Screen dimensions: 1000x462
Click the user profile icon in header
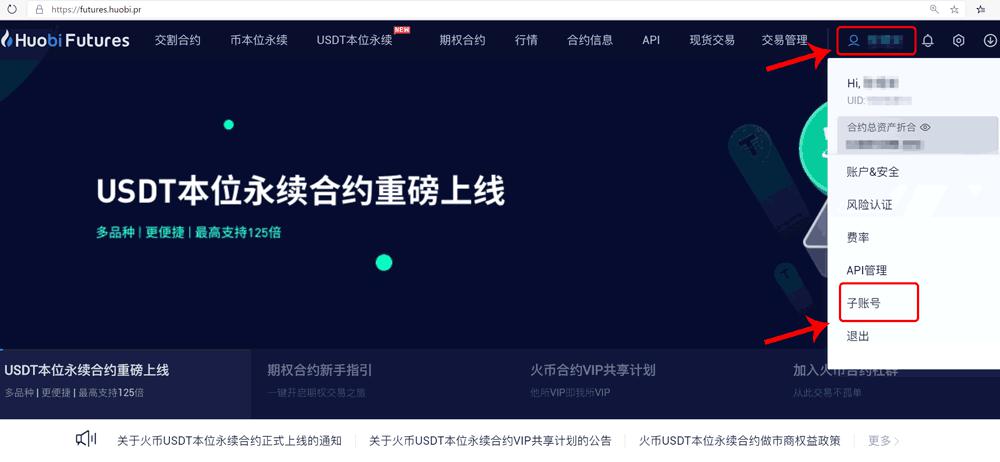(x=854, y=40)
